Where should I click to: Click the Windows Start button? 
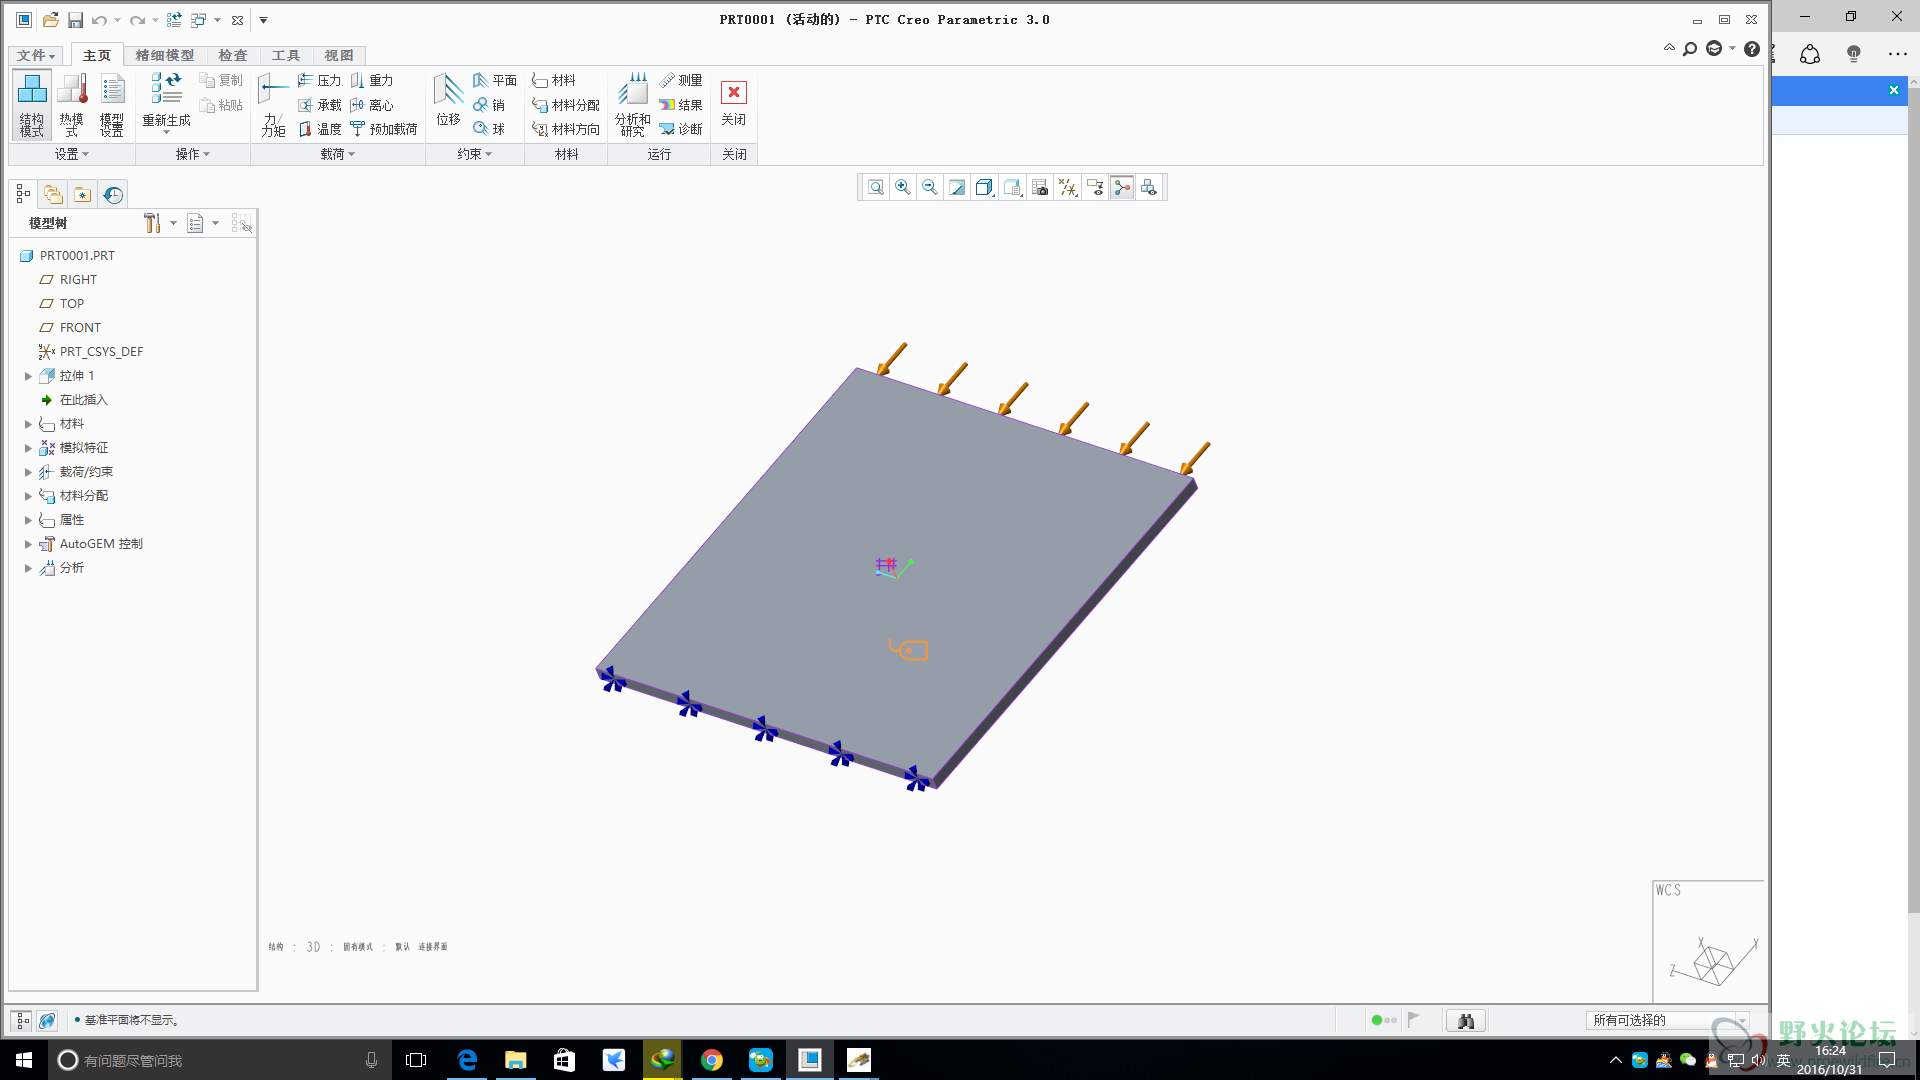pyautogui.click(x=24, y=1060)
